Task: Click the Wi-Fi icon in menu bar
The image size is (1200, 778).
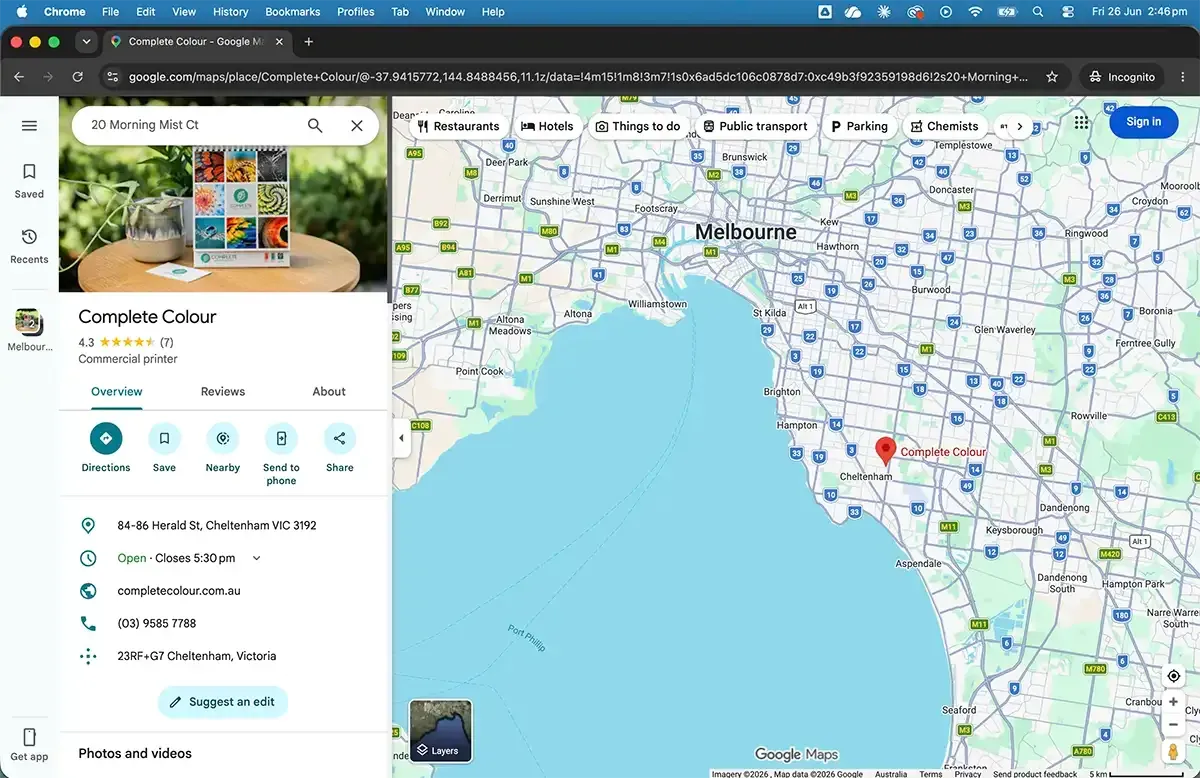Action: [x=975, y=12]
